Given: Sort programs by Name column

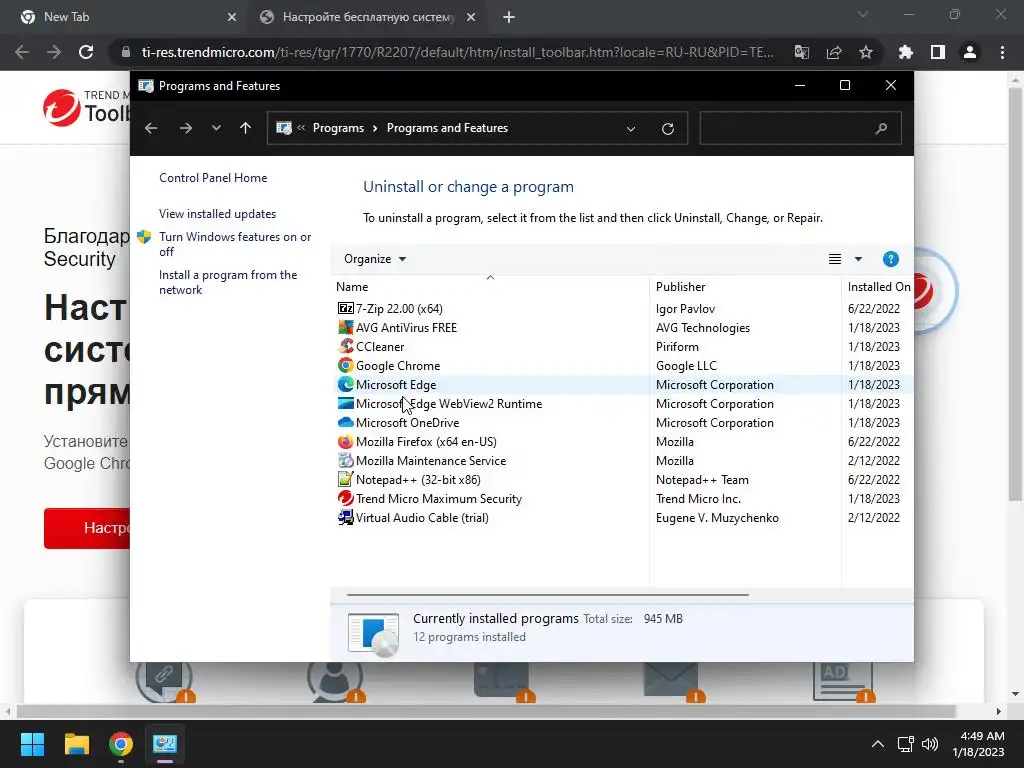Looking at the screenshot, I should click(x=490, y=287).
